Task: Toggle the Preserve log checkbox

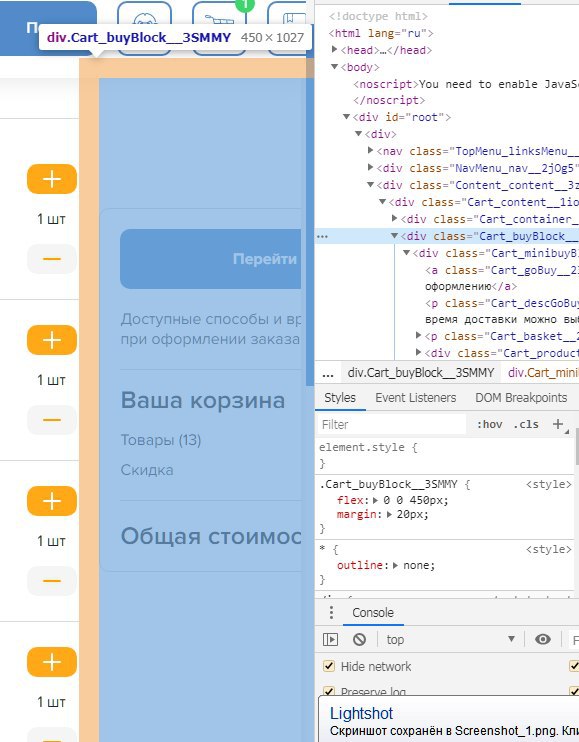Action: (328, 691)
